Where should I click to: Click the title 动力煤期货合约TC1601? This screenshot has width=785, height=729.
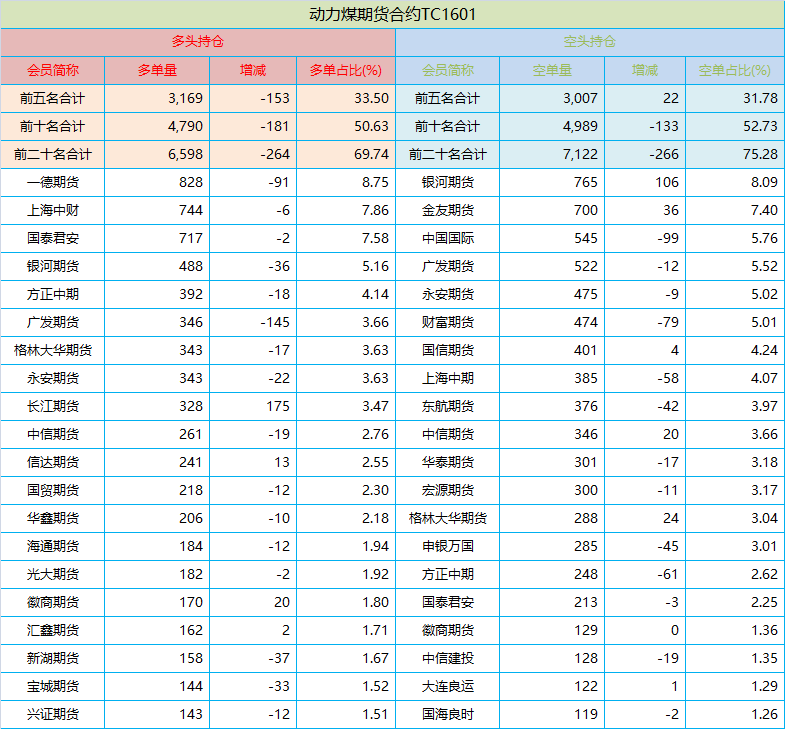tap(392, 14)
